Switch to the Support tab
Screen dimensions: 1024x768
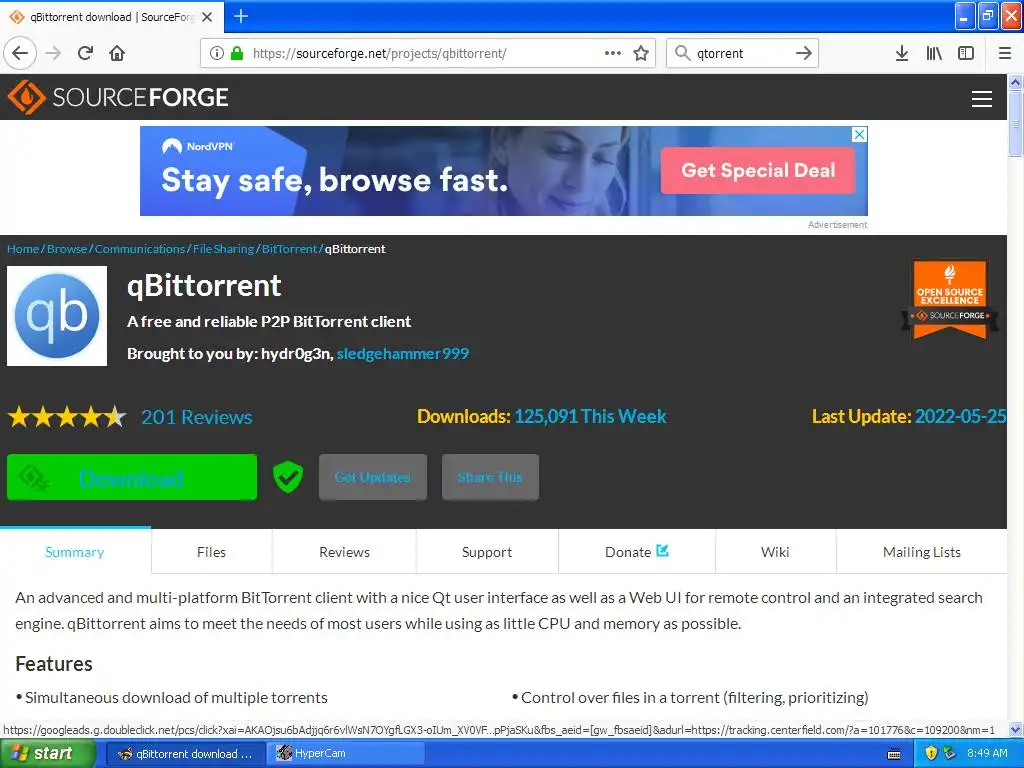(487, 552)
